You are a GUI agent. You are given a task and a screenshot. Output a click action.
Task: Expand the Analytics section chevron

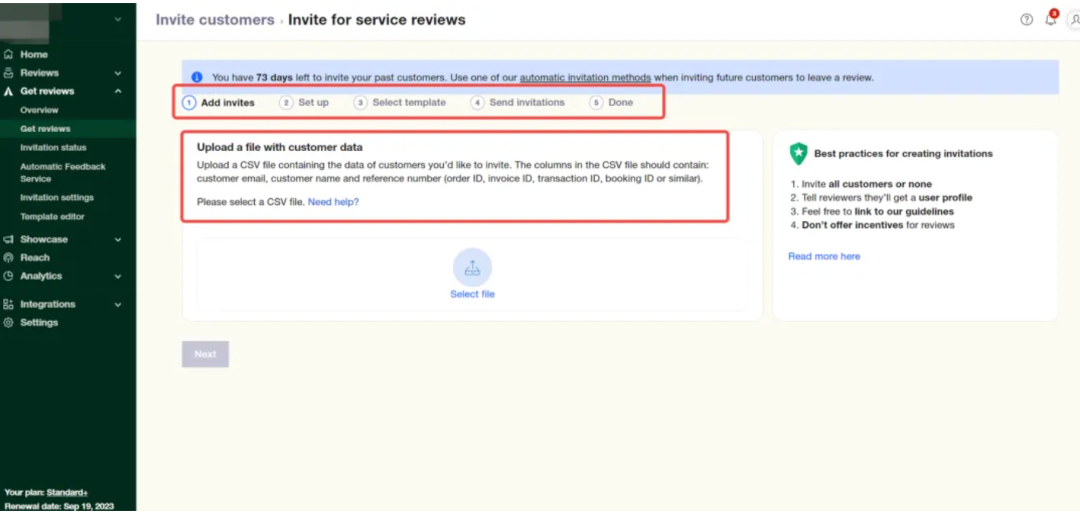tap(118, 276)
